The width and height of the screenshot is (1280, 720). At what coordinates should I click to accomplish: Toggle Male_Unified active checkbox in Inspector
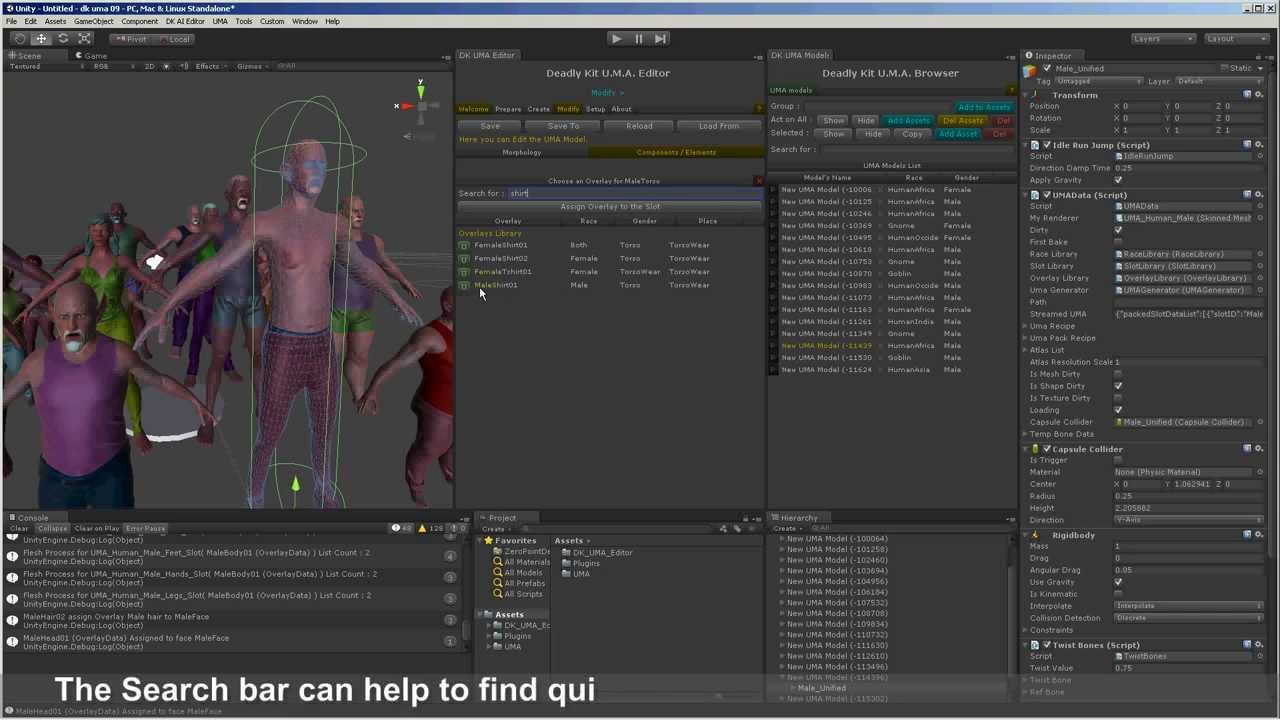[1047, 69]
